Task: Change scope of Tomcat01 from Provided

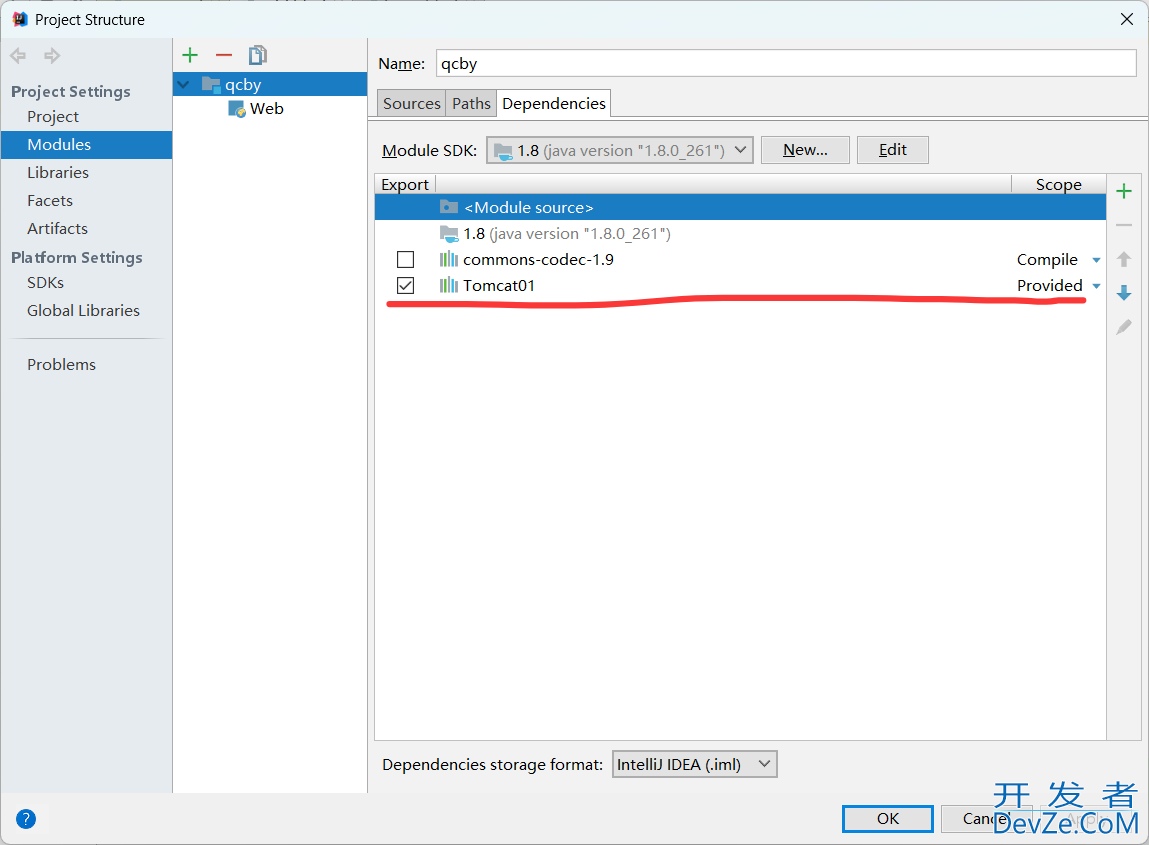Action: (x=1058, y=285)
